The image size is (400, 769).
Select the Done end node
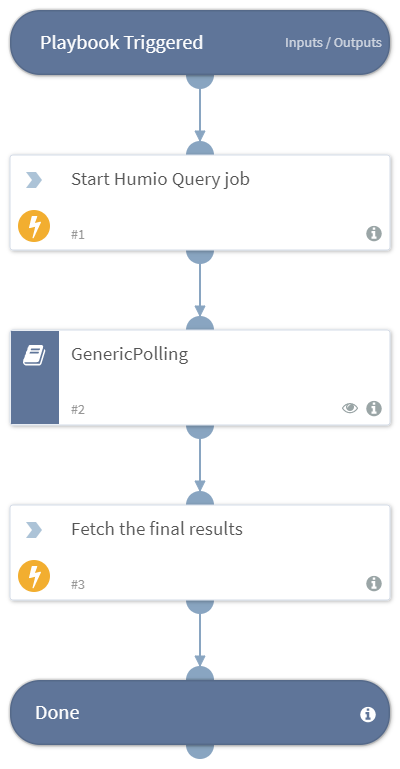point(200,713)
